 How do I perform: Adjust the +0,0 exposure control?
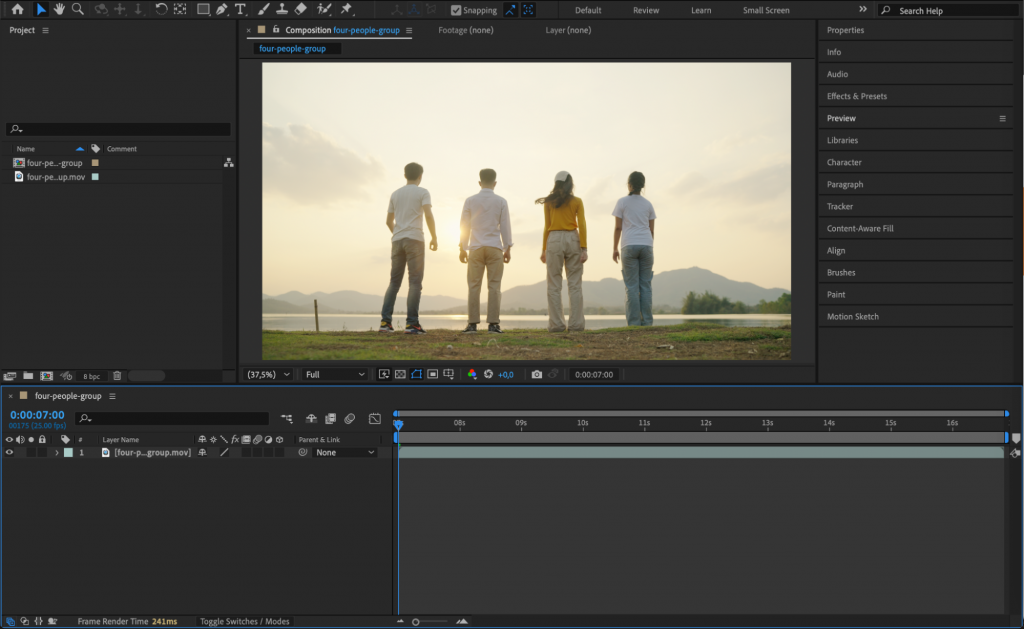[505, 374]
